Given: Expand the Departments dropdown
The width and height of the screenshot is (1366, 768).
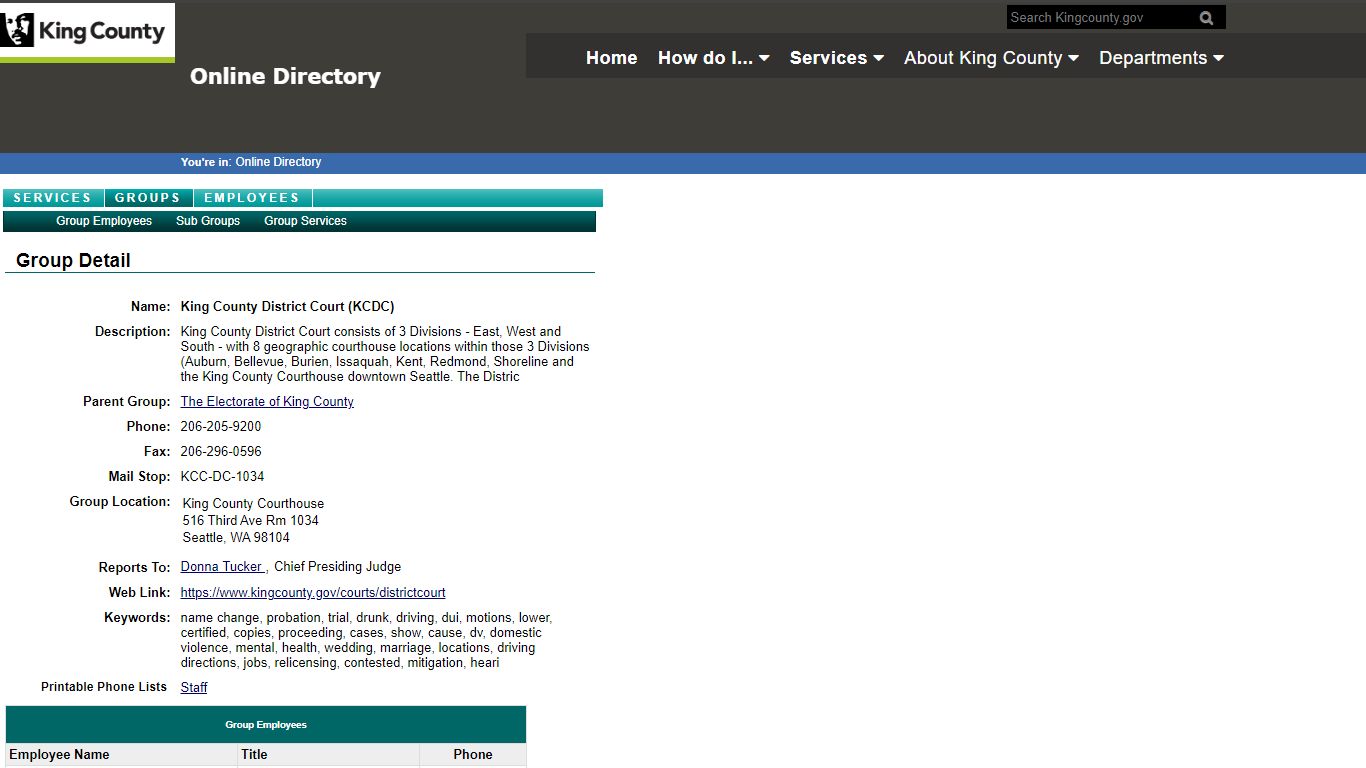Looking at the screenshot, I should [1161, 58].
